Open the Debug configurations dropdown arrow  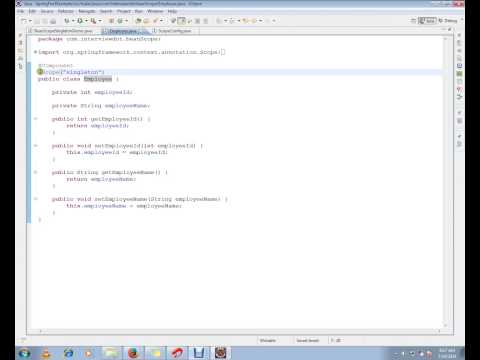coord(73,21)
